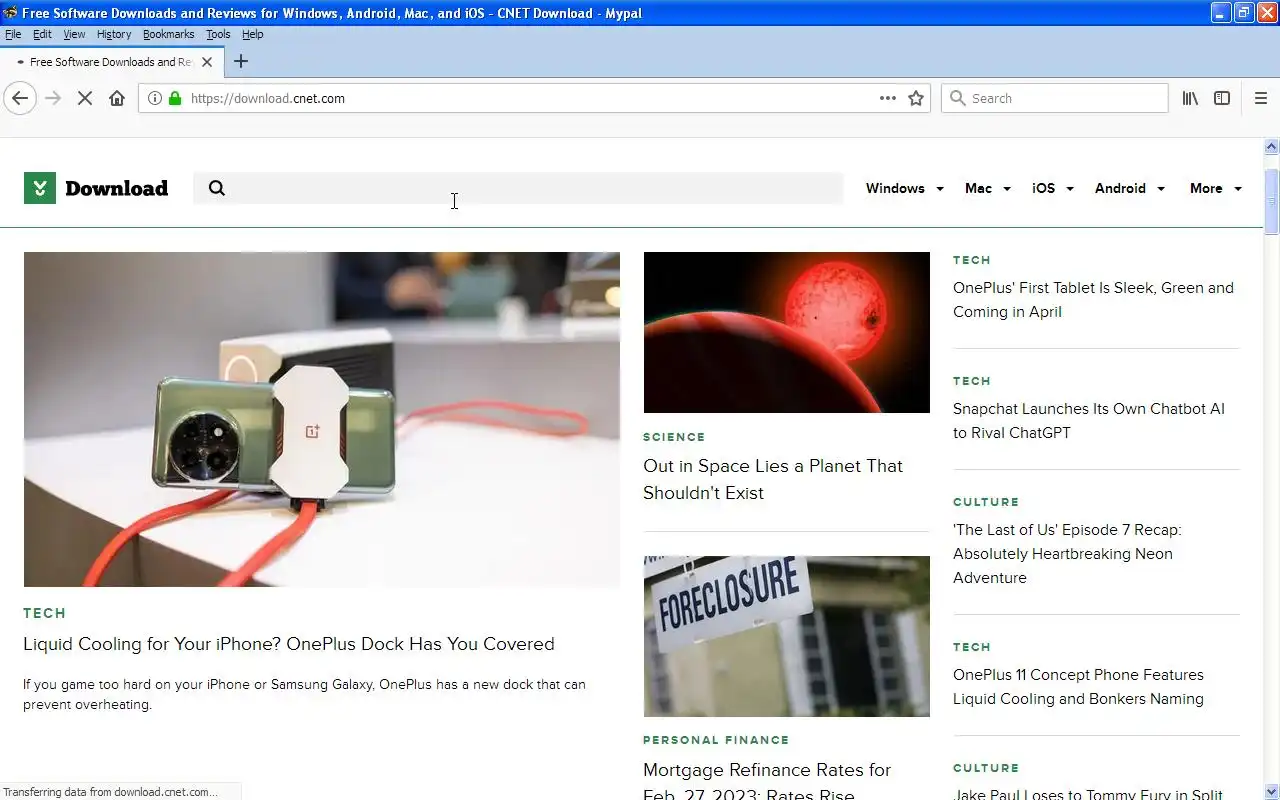The image size is (1280, 800).
Task: Click the page scroll up arrow
Action: coord(1271,147)
